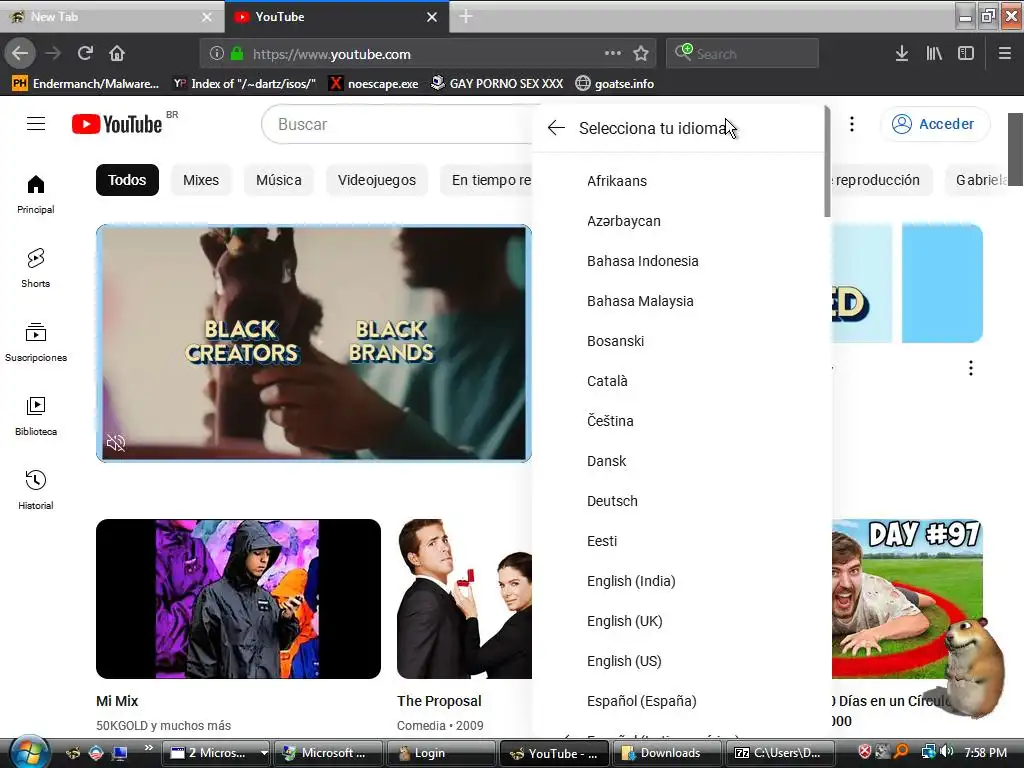Viewport: 1024px width, 768px height.
Task: Choose English (UK) language
Action: [x=679, y=621]
